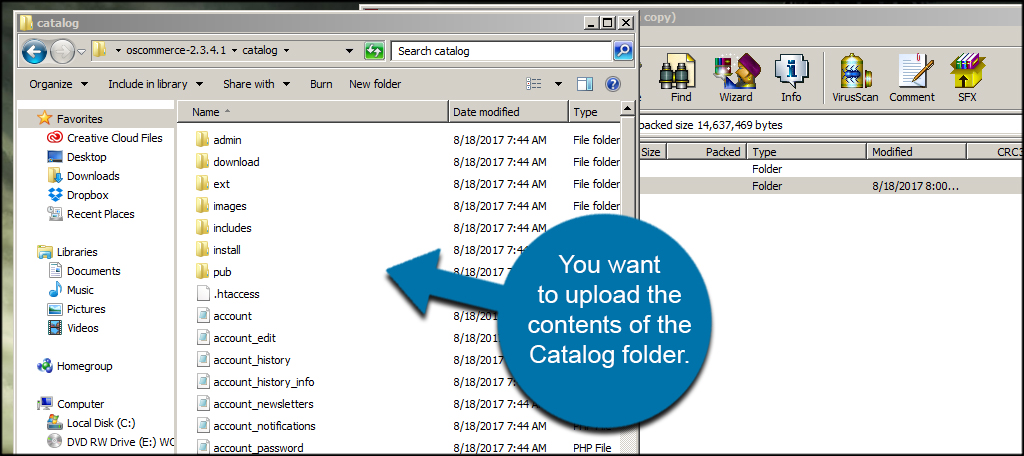Click the SFX icon in WinRAR
This screenshot has height=456, width=1024.
(967, 78)
